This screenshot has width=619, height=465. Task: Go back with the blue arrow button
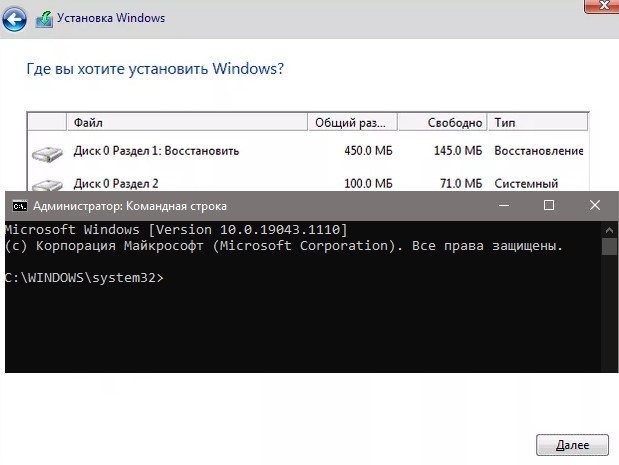(x=15, y=19)
